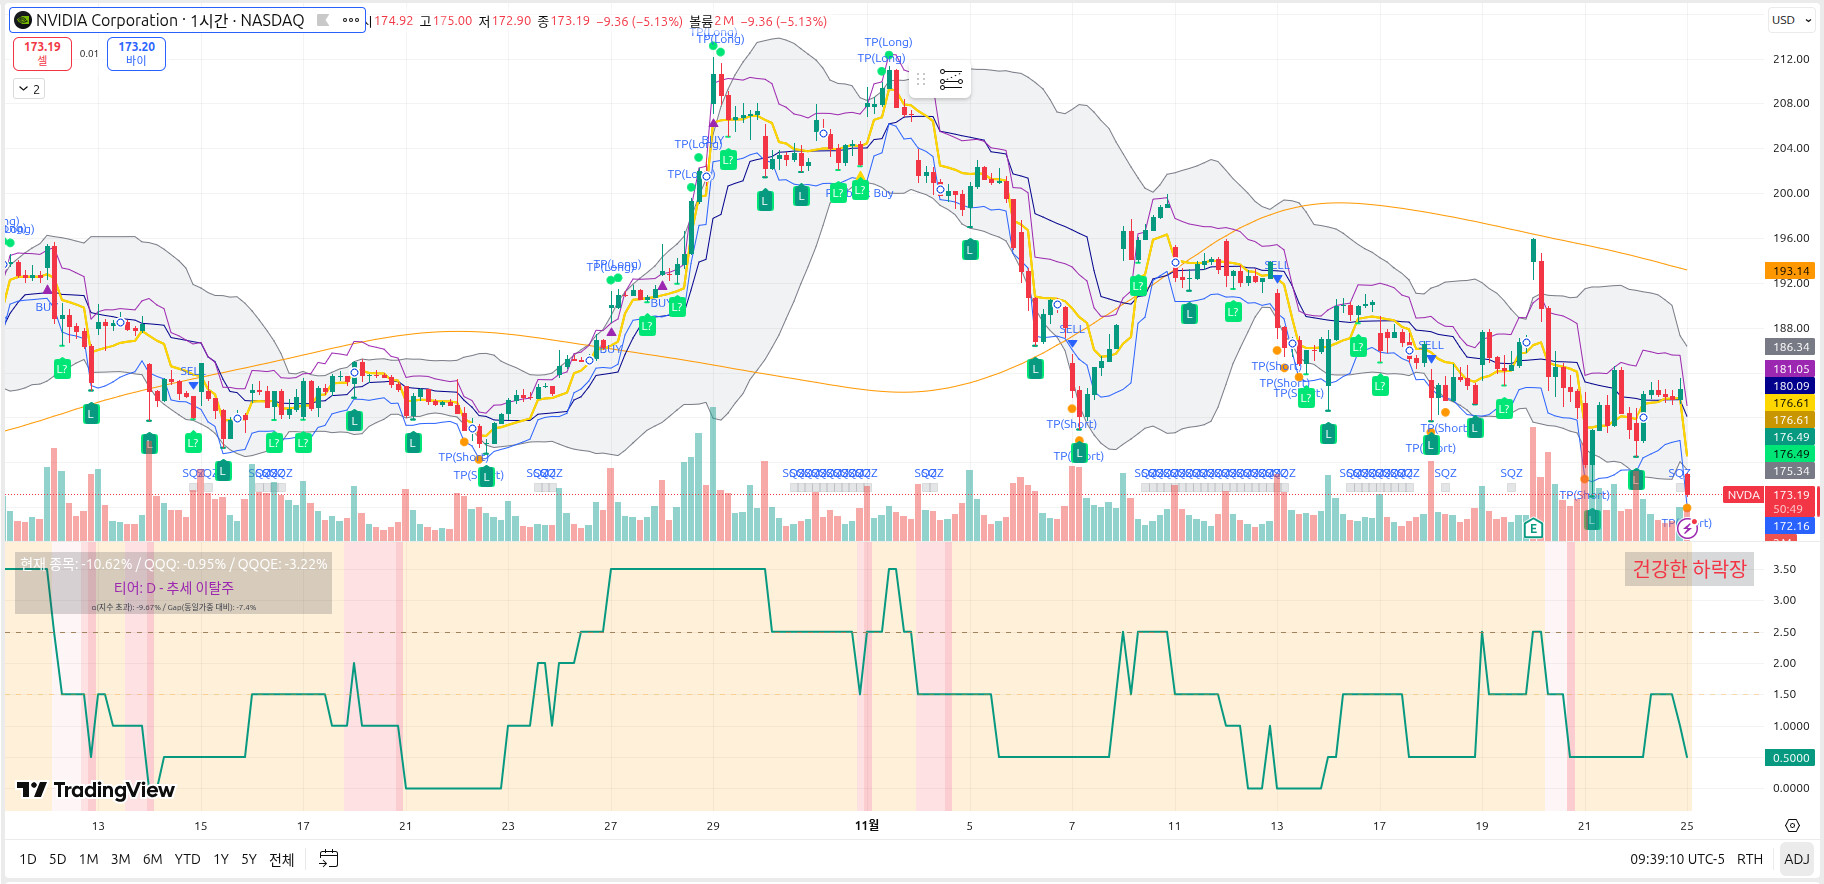Viewport: 1824px width, 884px height.
Task: Select the 3M time range
Action: point(121,859)
